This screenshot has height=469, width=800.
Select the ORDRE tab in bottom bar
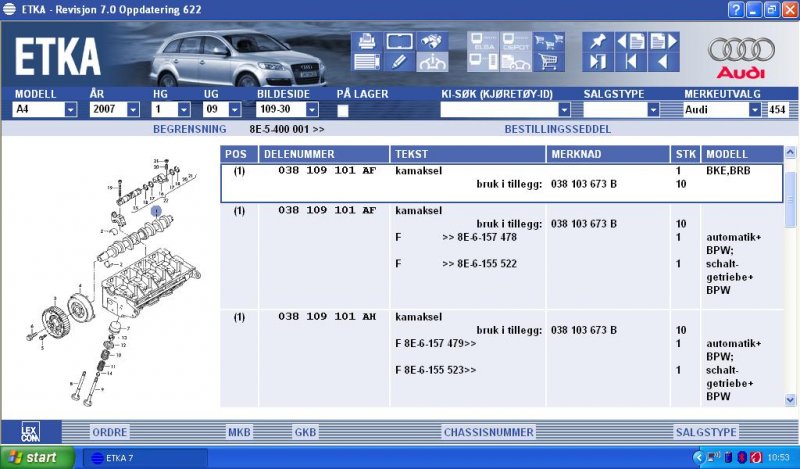coord(109,432)
